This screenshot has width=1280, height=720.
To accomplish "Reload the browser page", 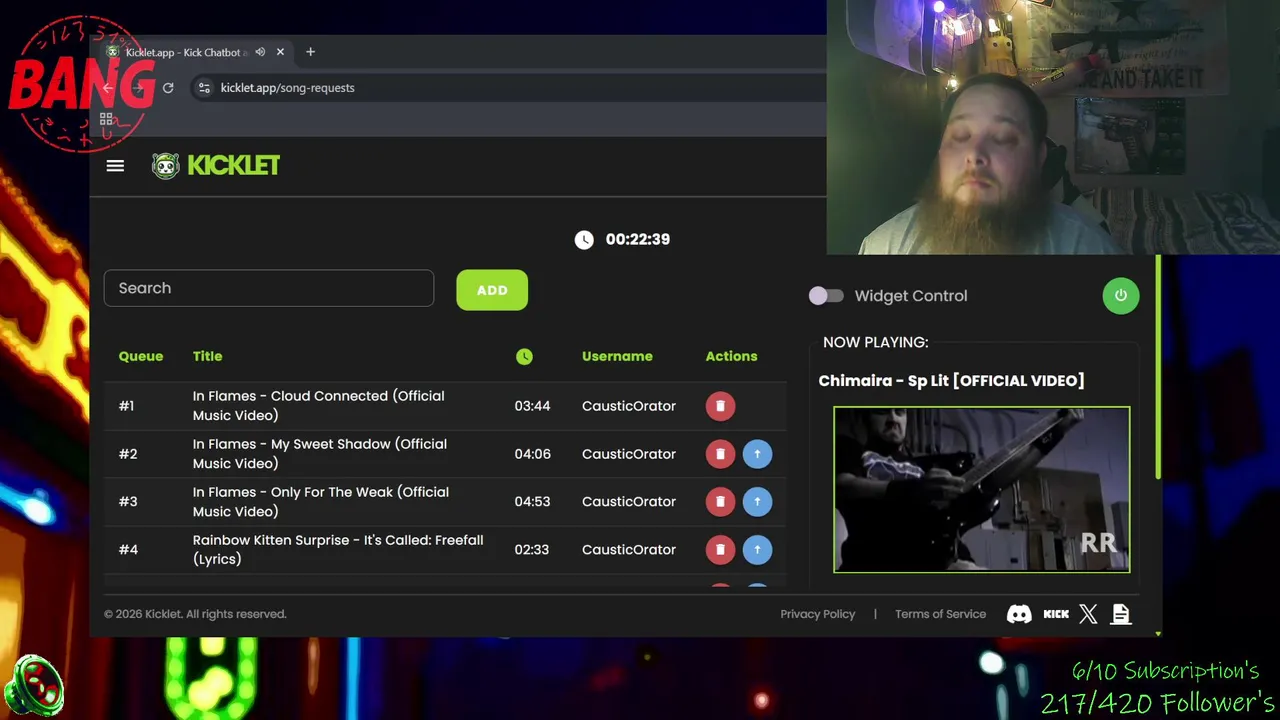I will pos(168,88).
